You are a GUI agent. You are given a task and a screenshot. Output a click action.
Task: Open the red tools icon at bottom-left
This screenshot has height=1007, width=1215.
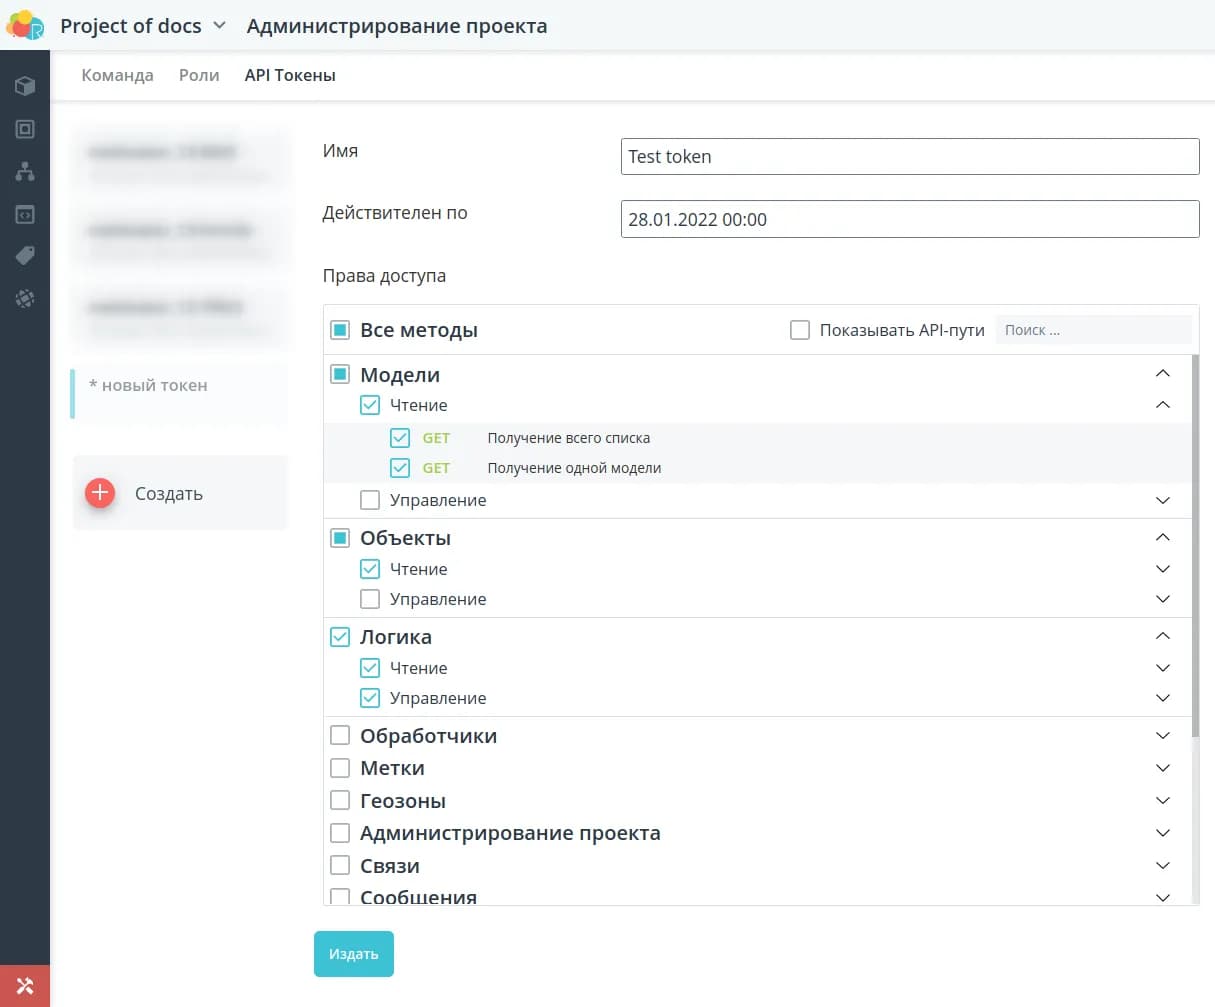[x=25, y=986]
